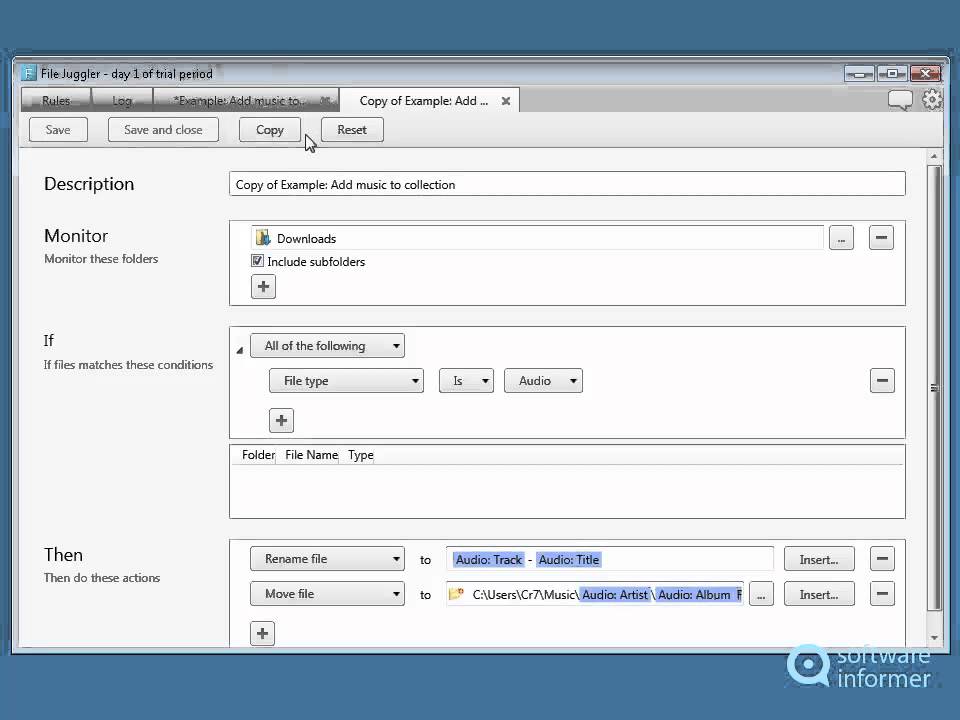The image size is (960, 720).
Task: Open the Move file action dropdown
Action: tap(328, 594)
